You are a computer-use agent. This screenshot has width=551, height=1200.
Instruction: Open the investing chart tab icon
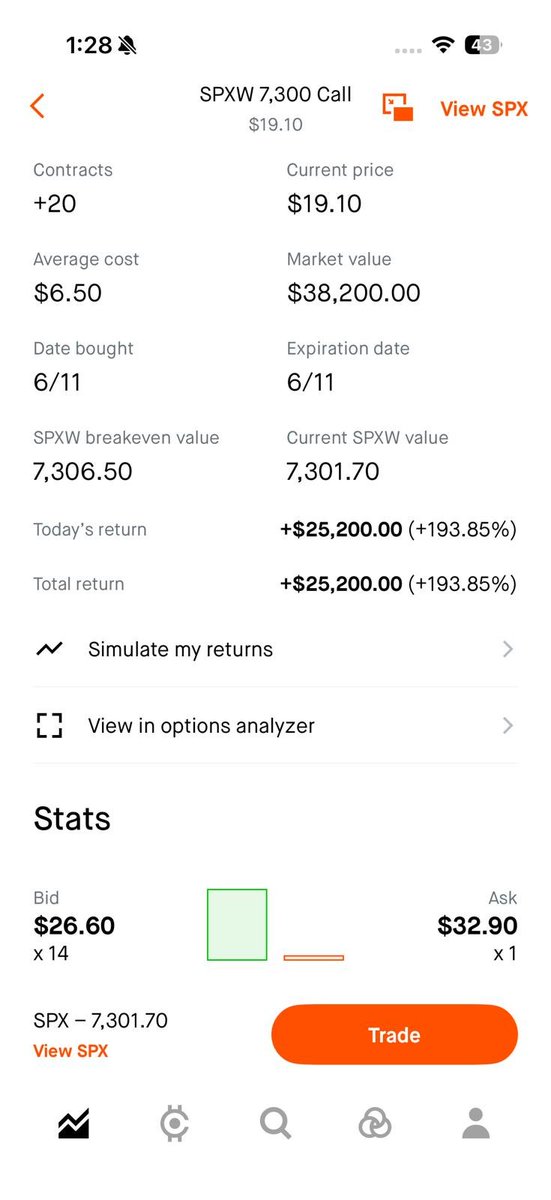[x=73, y=1124]
